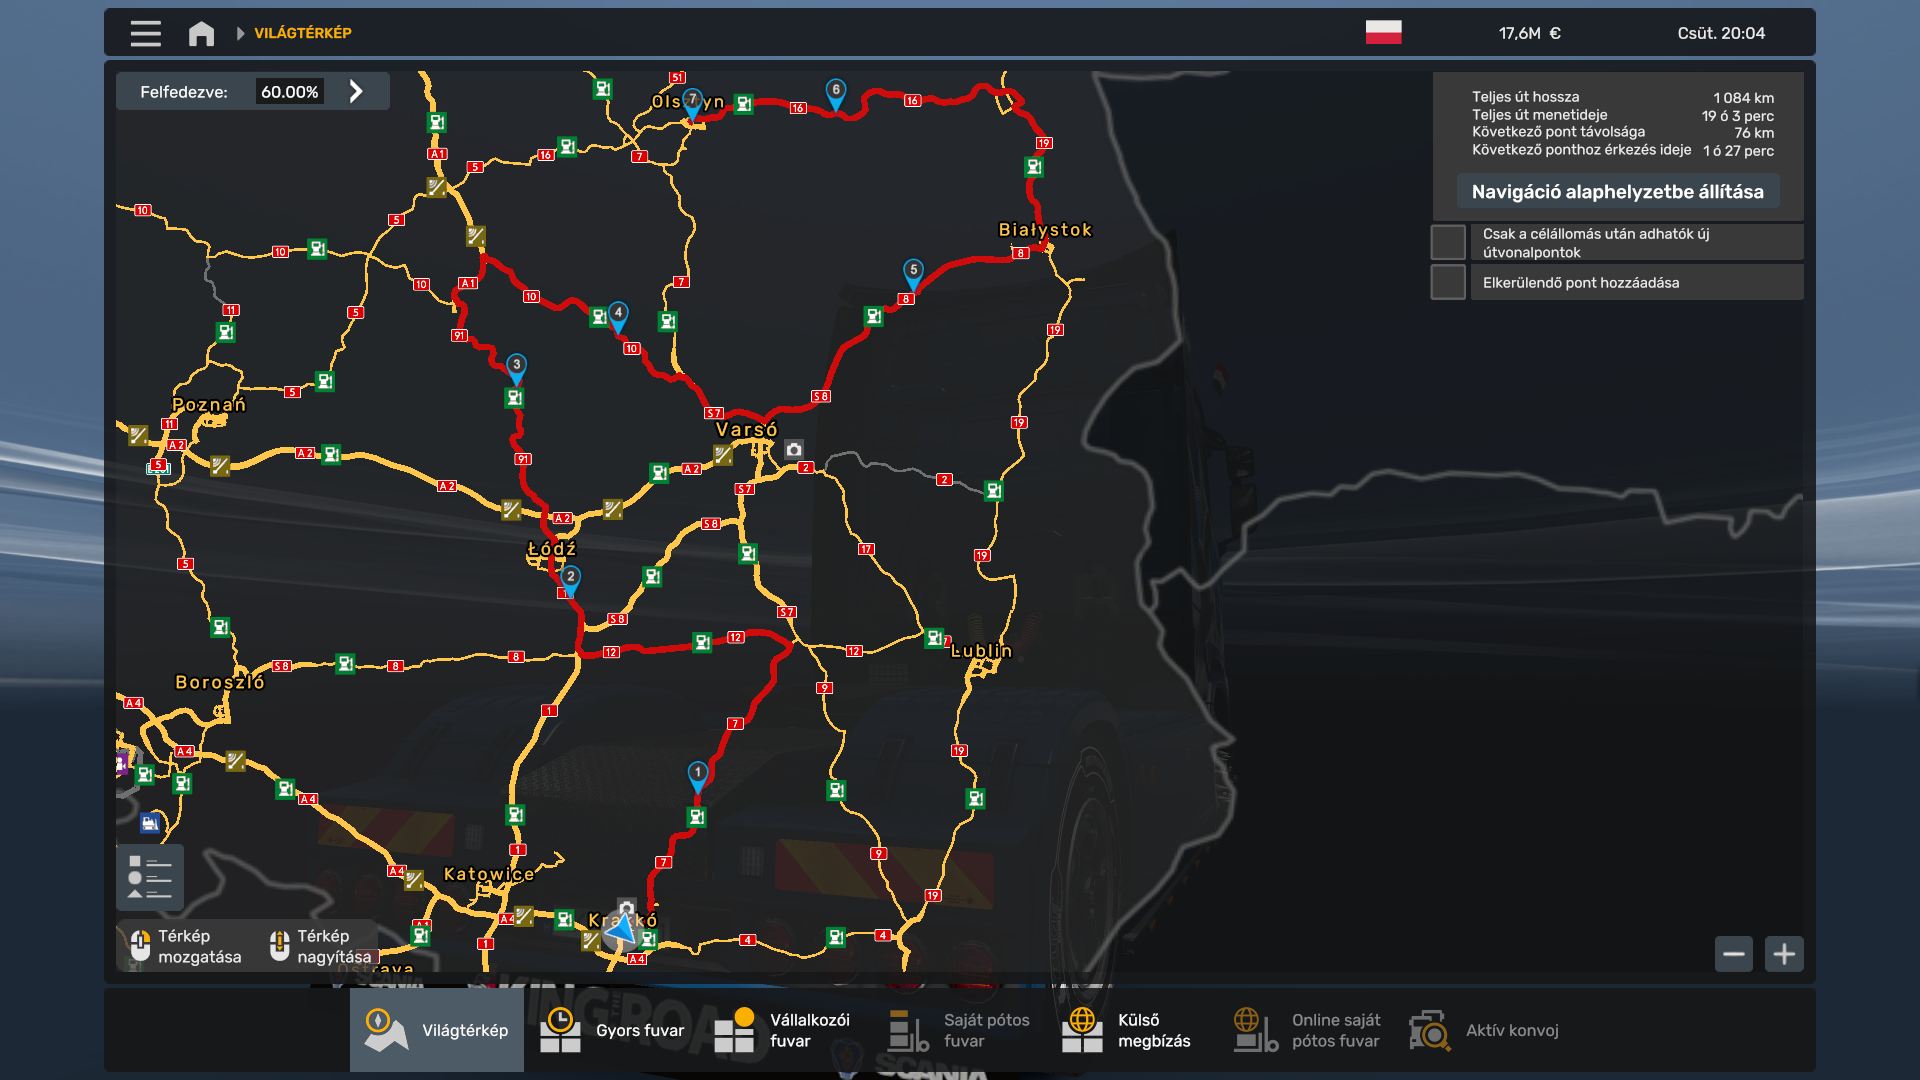Open the hamburger navigation menu
The image size is (1920, 1080).
[144, 32]
